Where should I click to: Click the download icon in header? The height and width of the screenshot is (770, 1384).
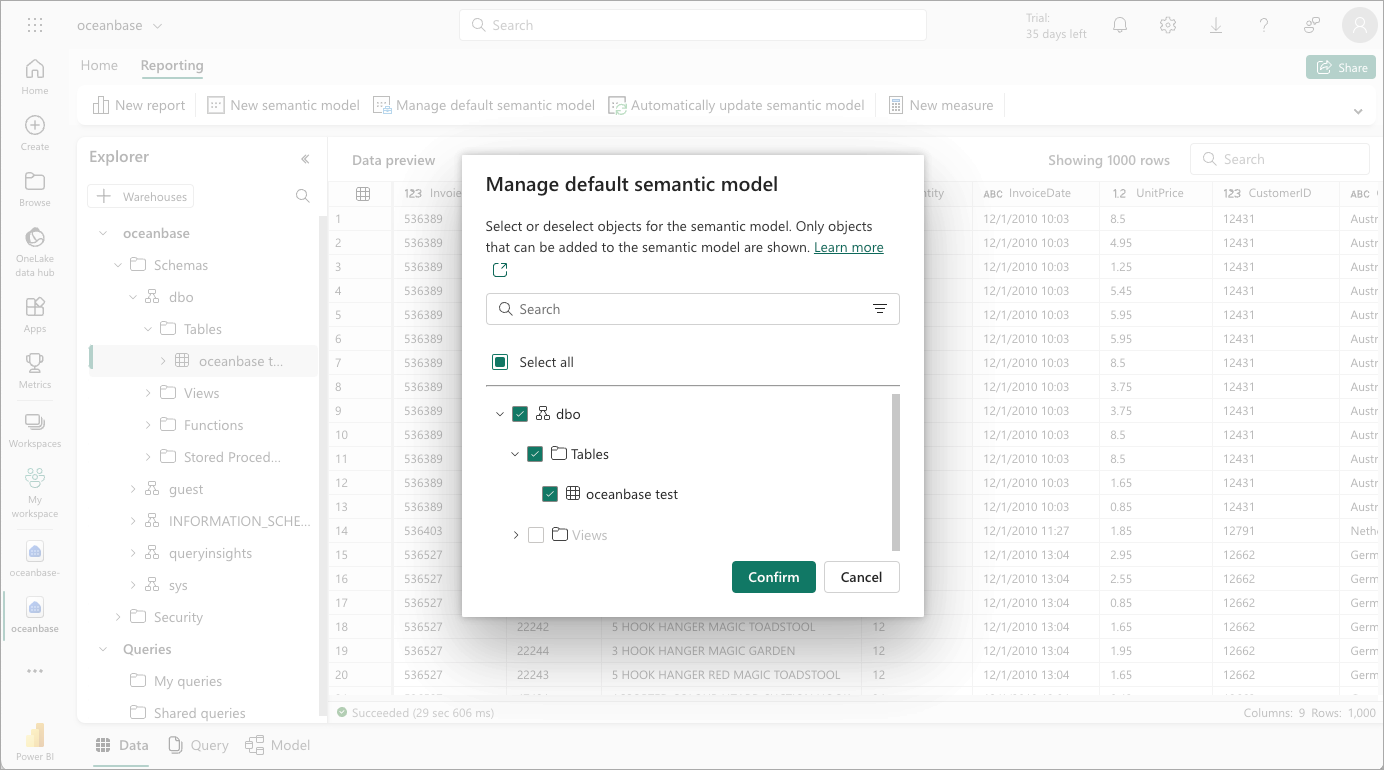click(x=1216, y=26)
